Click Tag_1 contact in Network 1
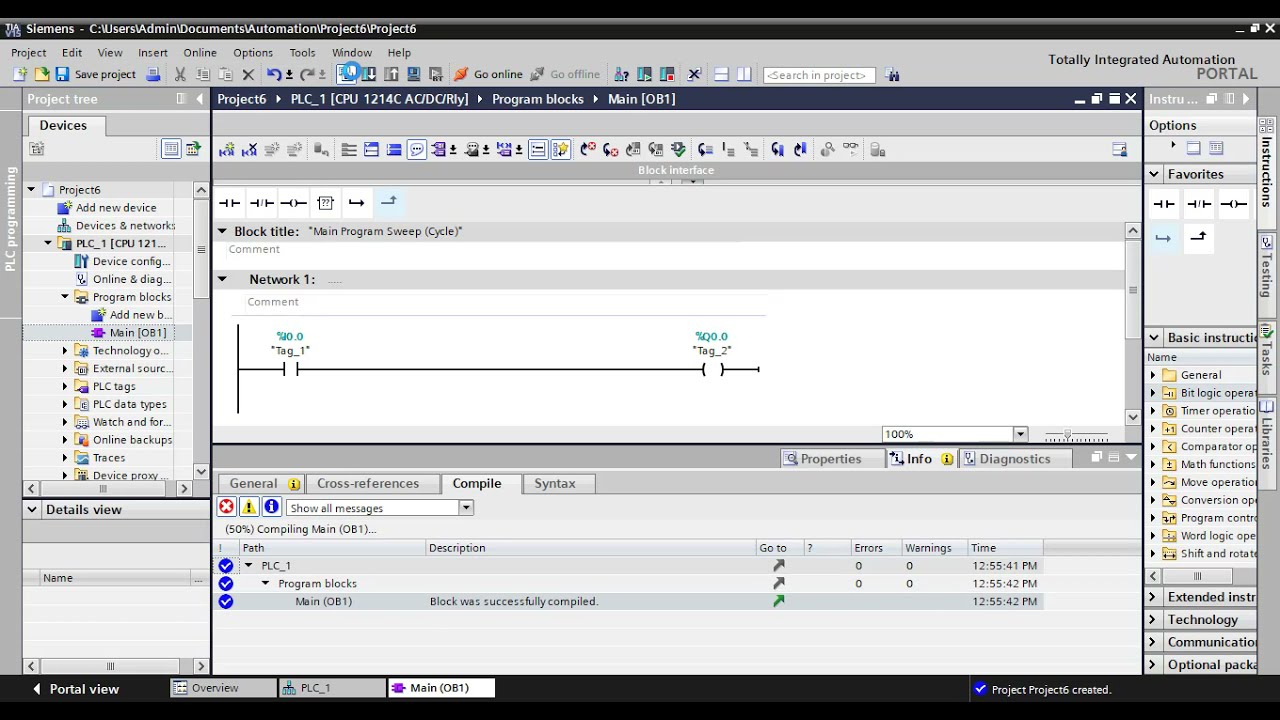Image resolution: width=1280 pixels, height=720 pixels. pyautogui.click(x=290, y=369)
